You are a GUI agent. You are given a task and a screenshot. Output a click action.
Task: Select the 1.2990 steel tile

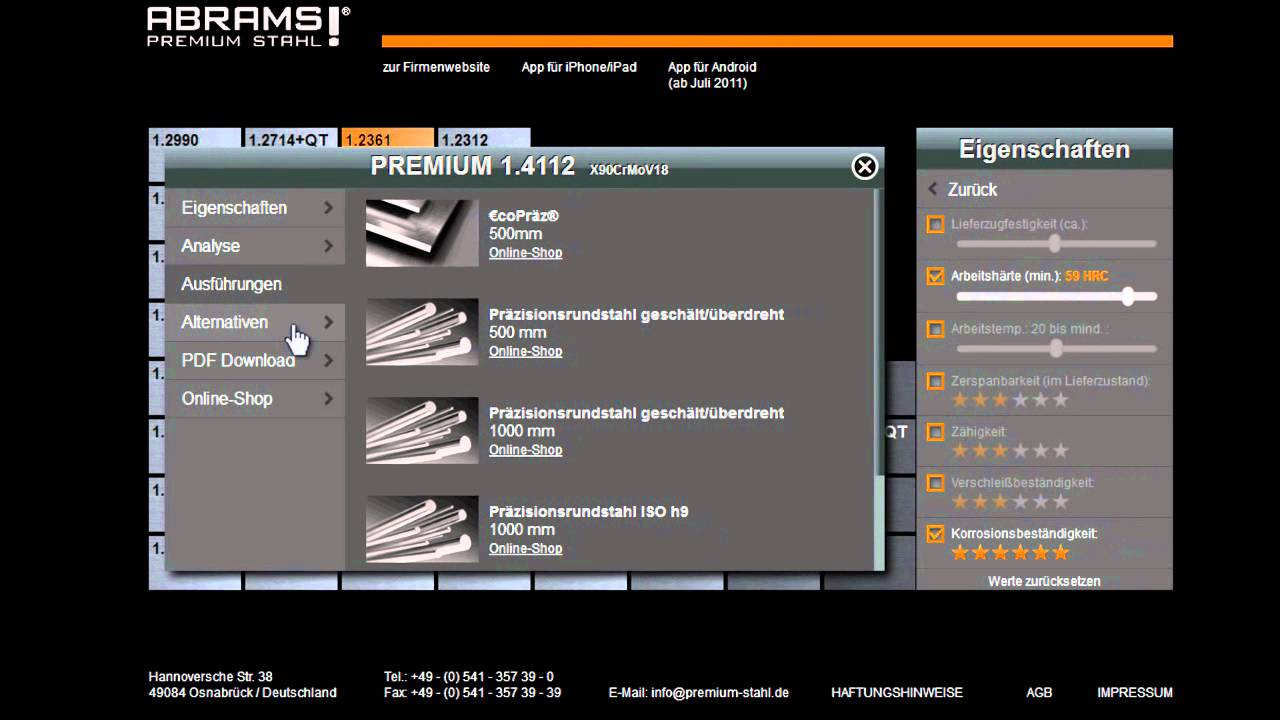[x=195, y=140]
